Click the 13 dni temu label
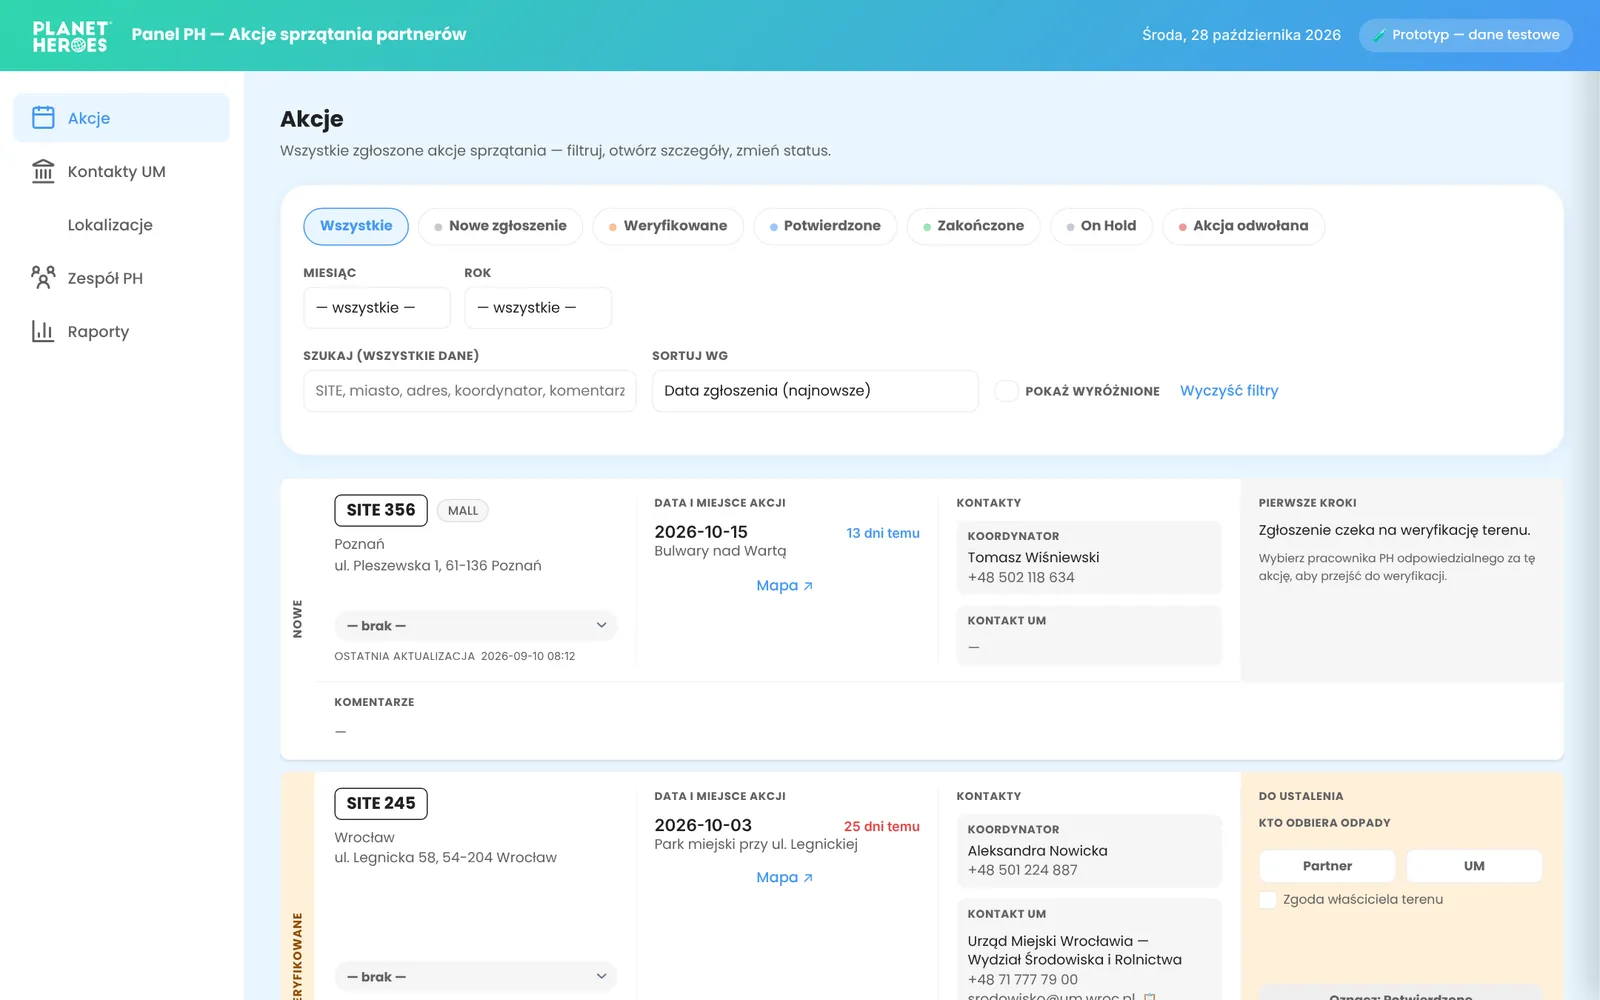 point(883,534)
